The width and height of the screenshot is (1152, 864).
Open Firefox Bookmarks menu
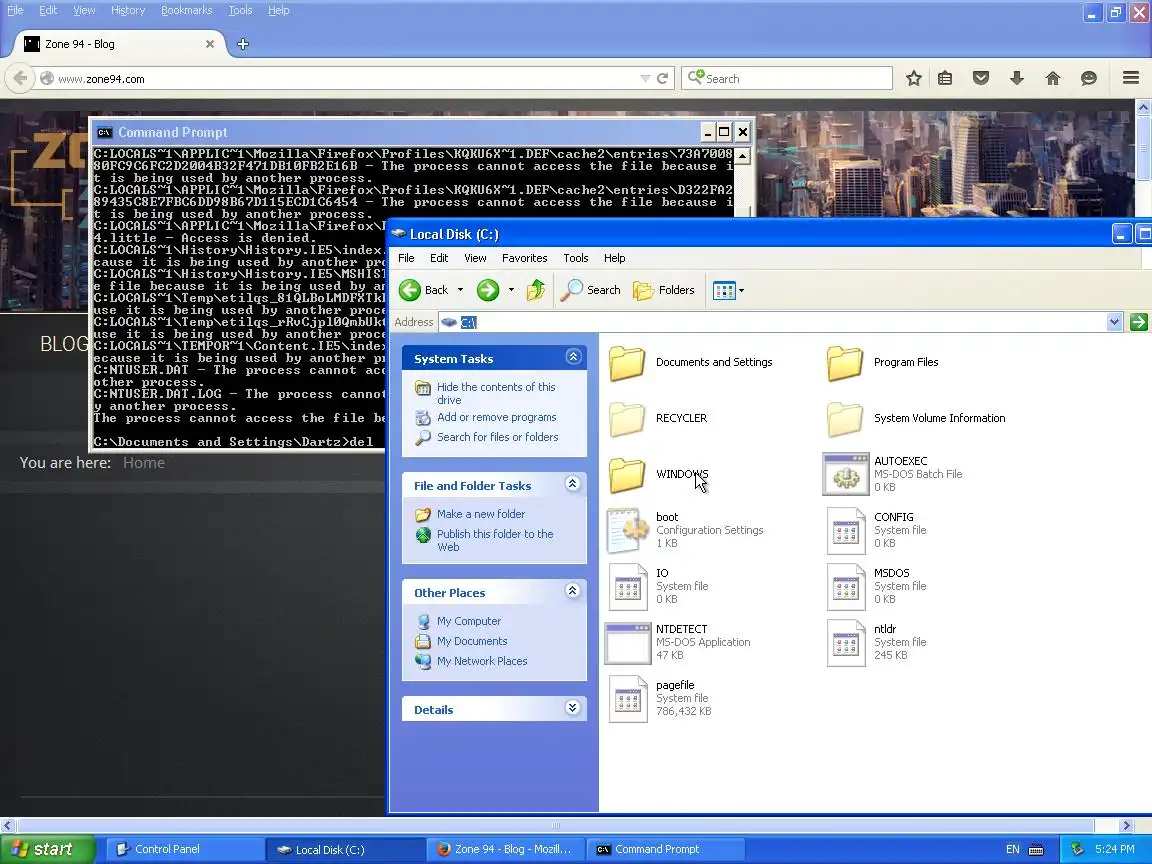coord(187,10)
